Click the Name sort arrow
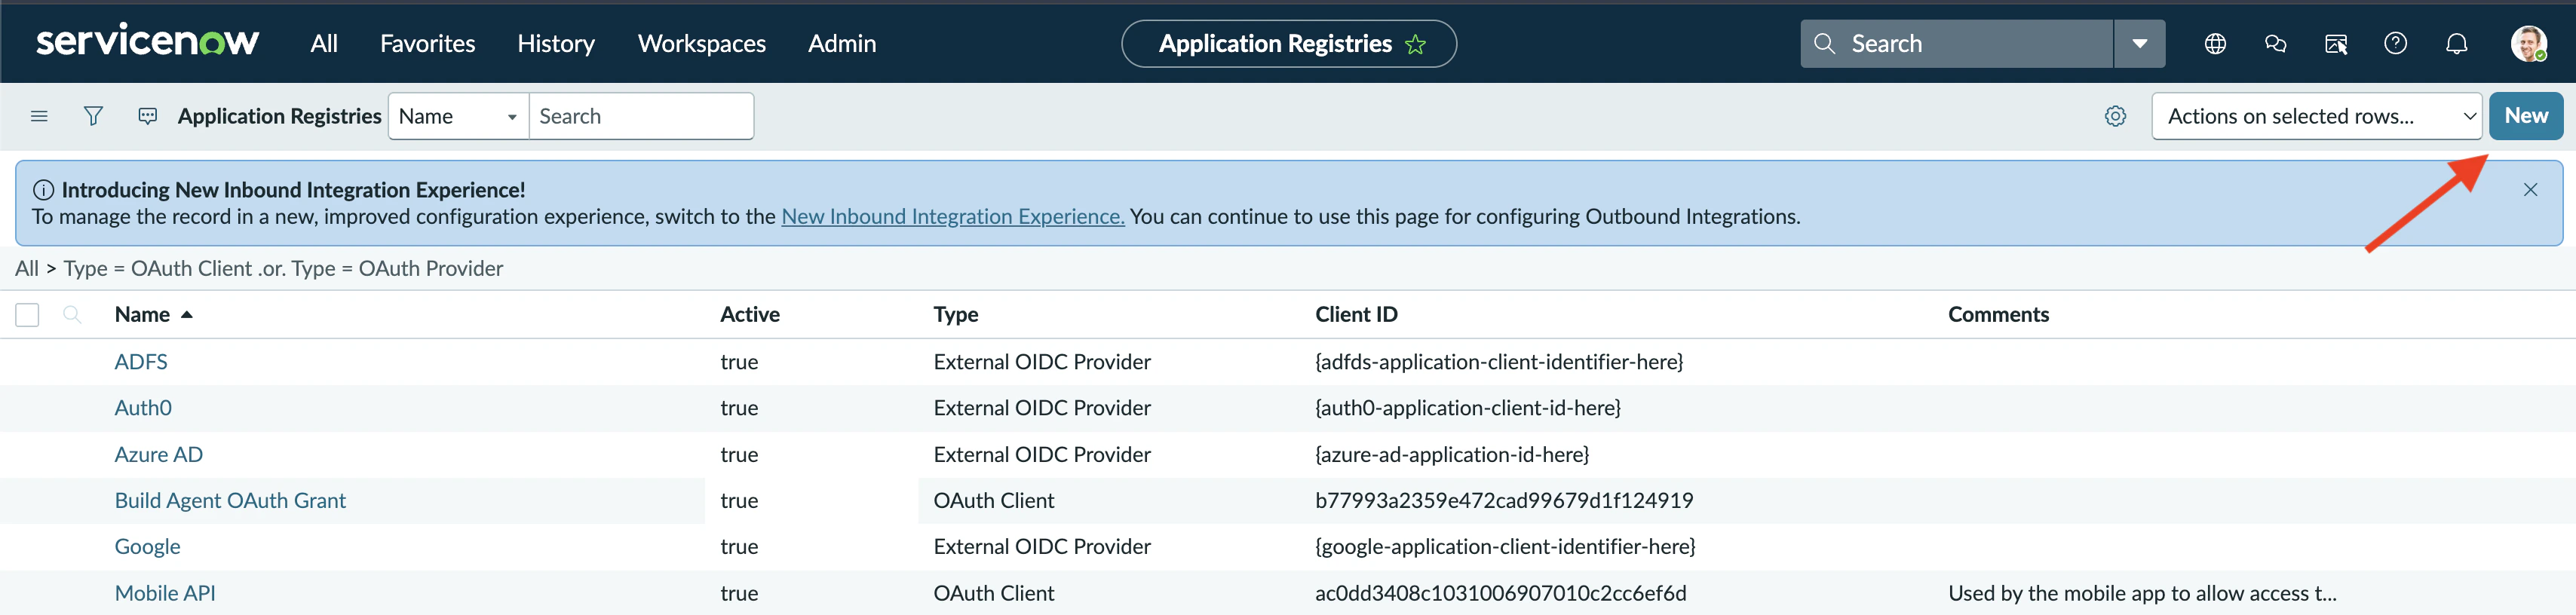The height and width of the screenshot is (615, 2576). 186,314
